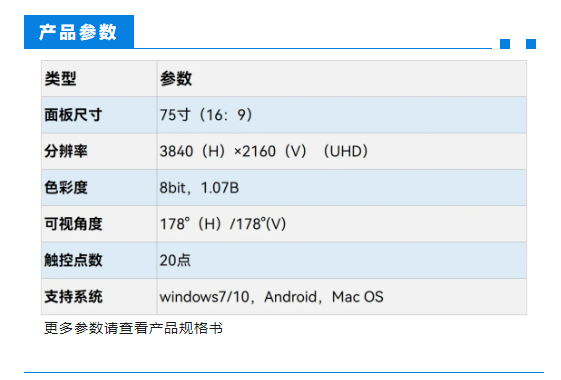The image size is (561, 380).
Task: Select the 类型 column header cell
Action: [99, 79]
